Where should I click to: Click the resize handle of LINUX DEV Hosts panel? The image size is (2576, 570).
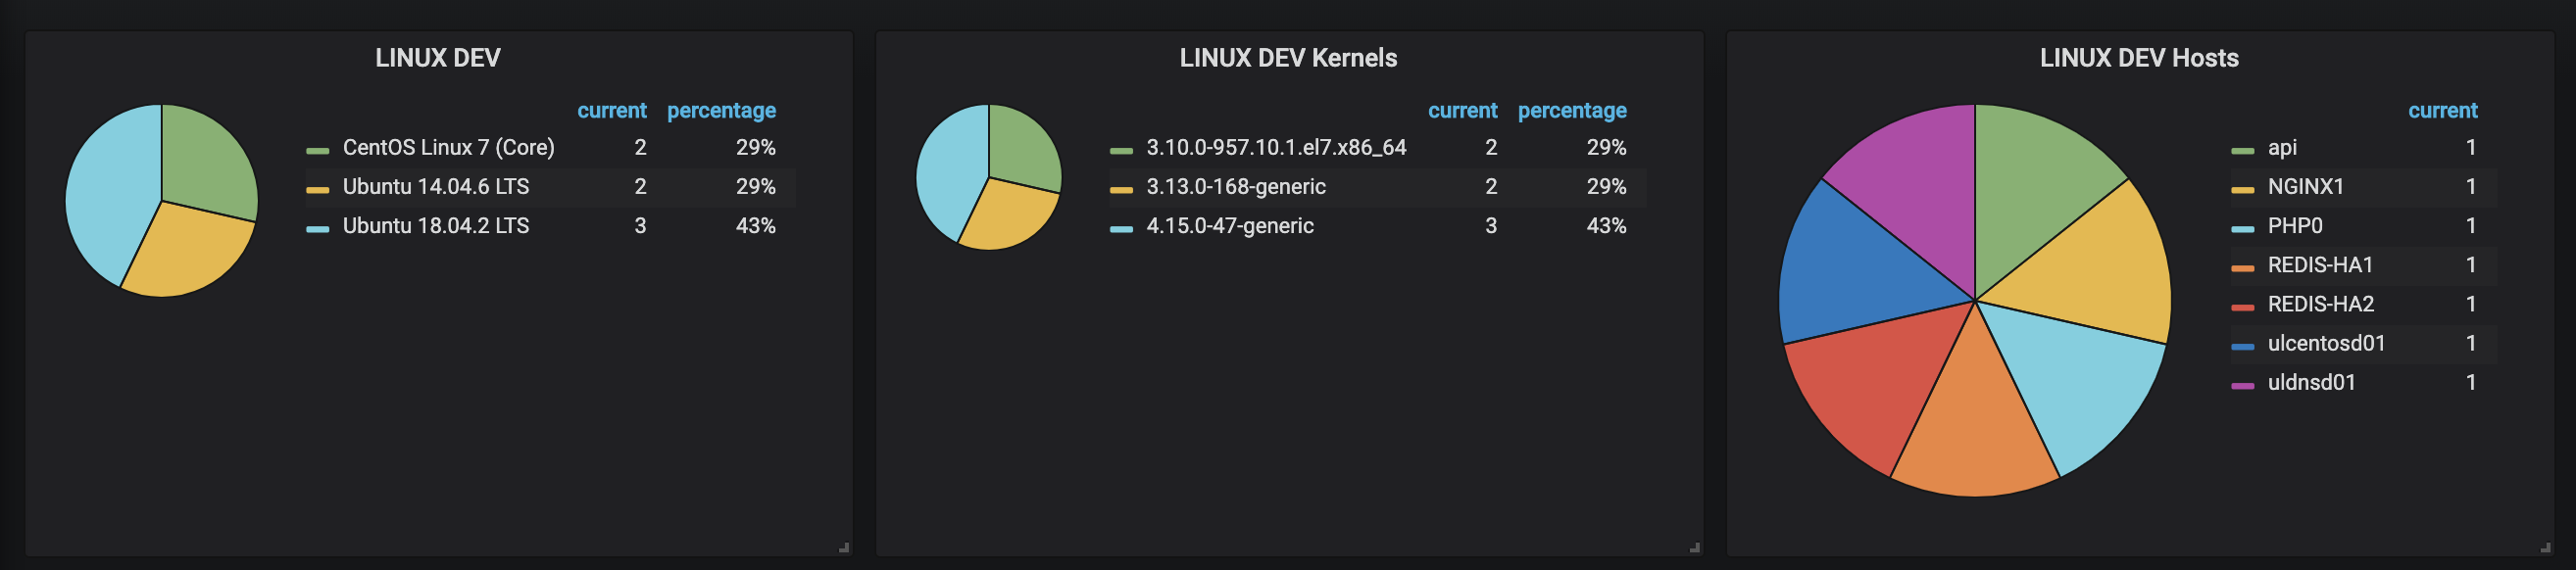click(2545, 548)
